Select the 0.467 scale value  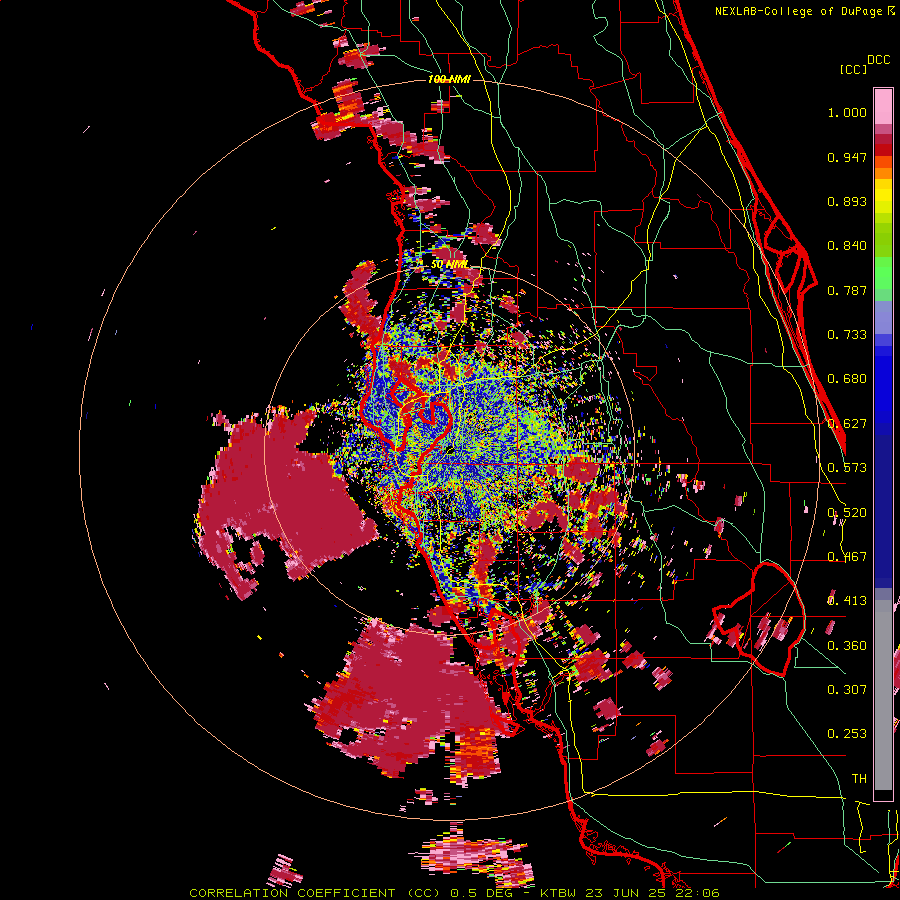click(x=847, y=557)
